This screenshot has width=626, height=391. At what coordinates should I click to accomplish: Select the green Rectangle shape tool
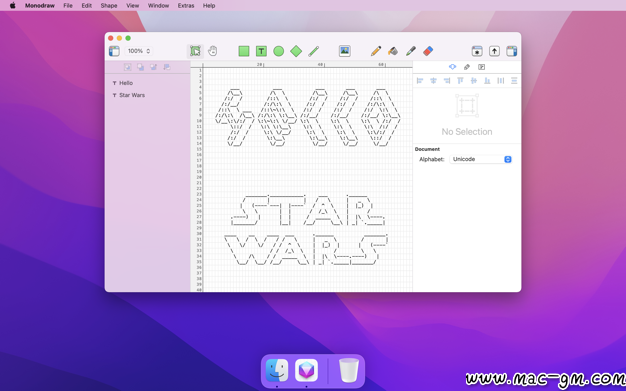pyautogui.click(x=244, y=51)
